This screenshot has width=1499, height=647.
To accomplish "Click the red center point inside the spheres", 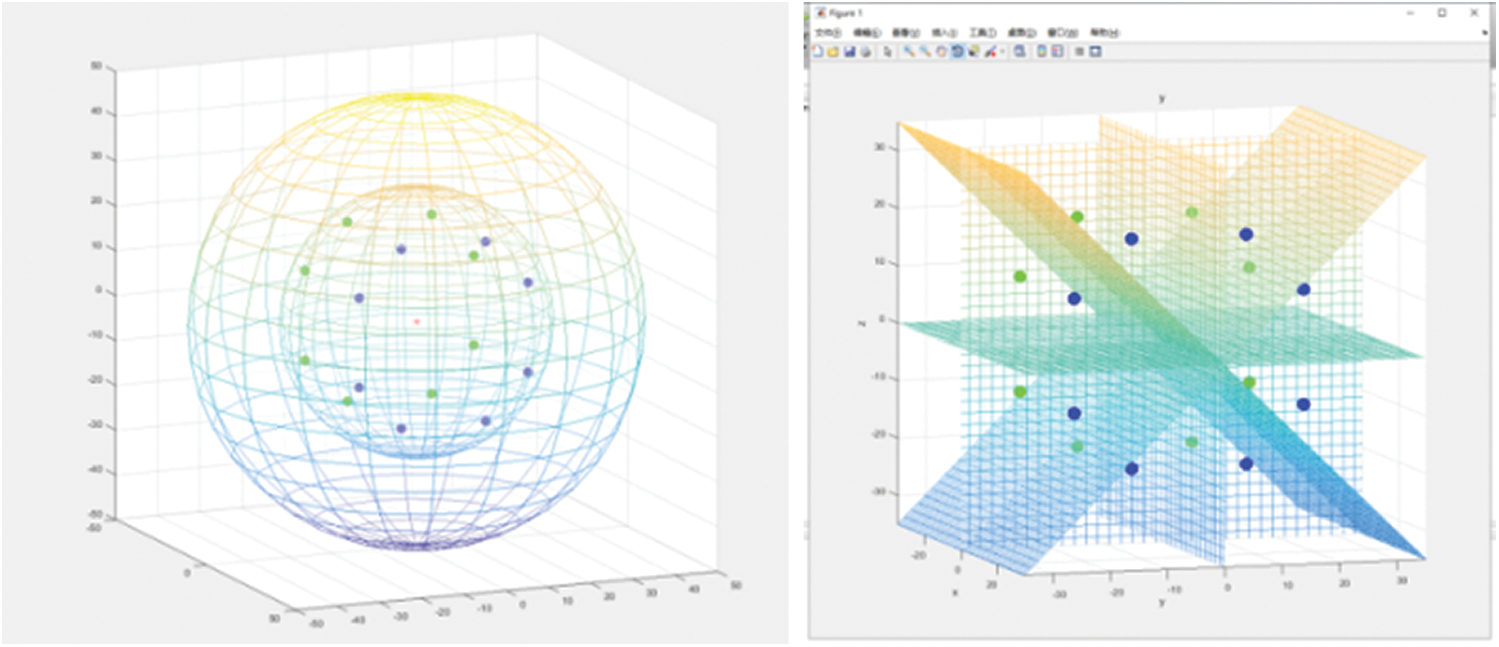I will click(417, 321).
